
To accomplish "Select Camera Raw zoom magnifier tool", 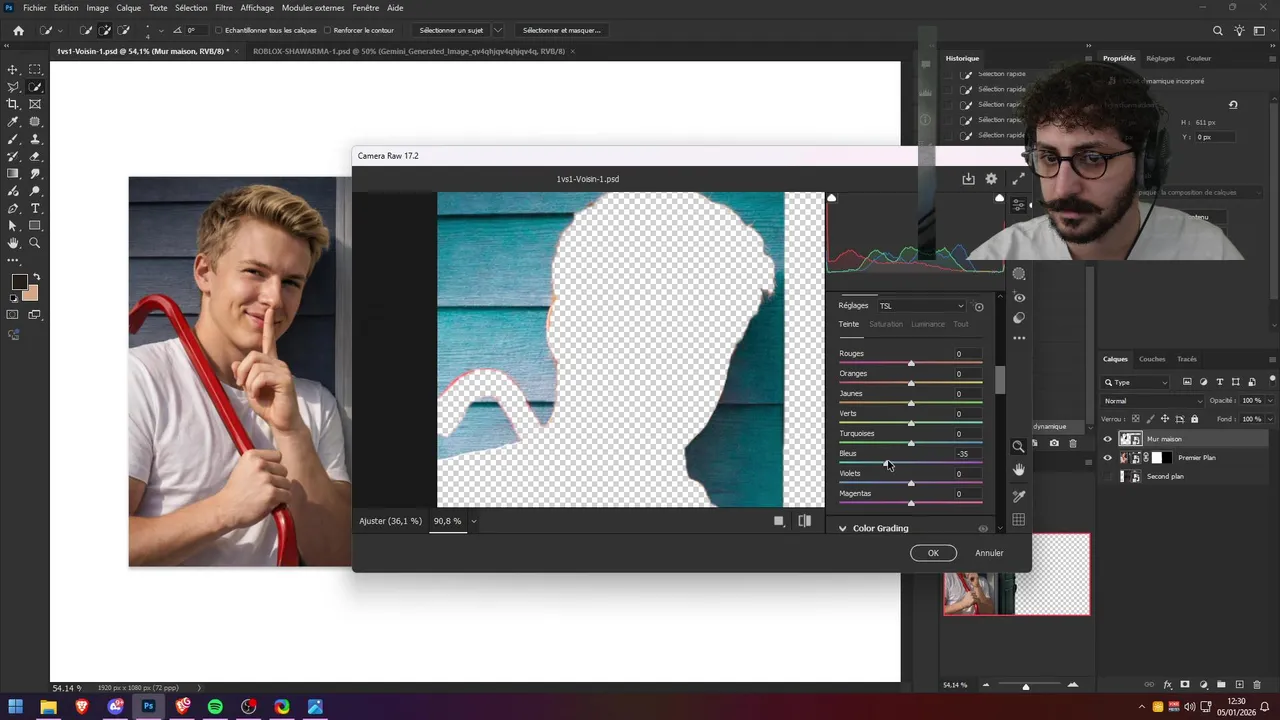I will pyautogui.click(x=1019, y=447).
